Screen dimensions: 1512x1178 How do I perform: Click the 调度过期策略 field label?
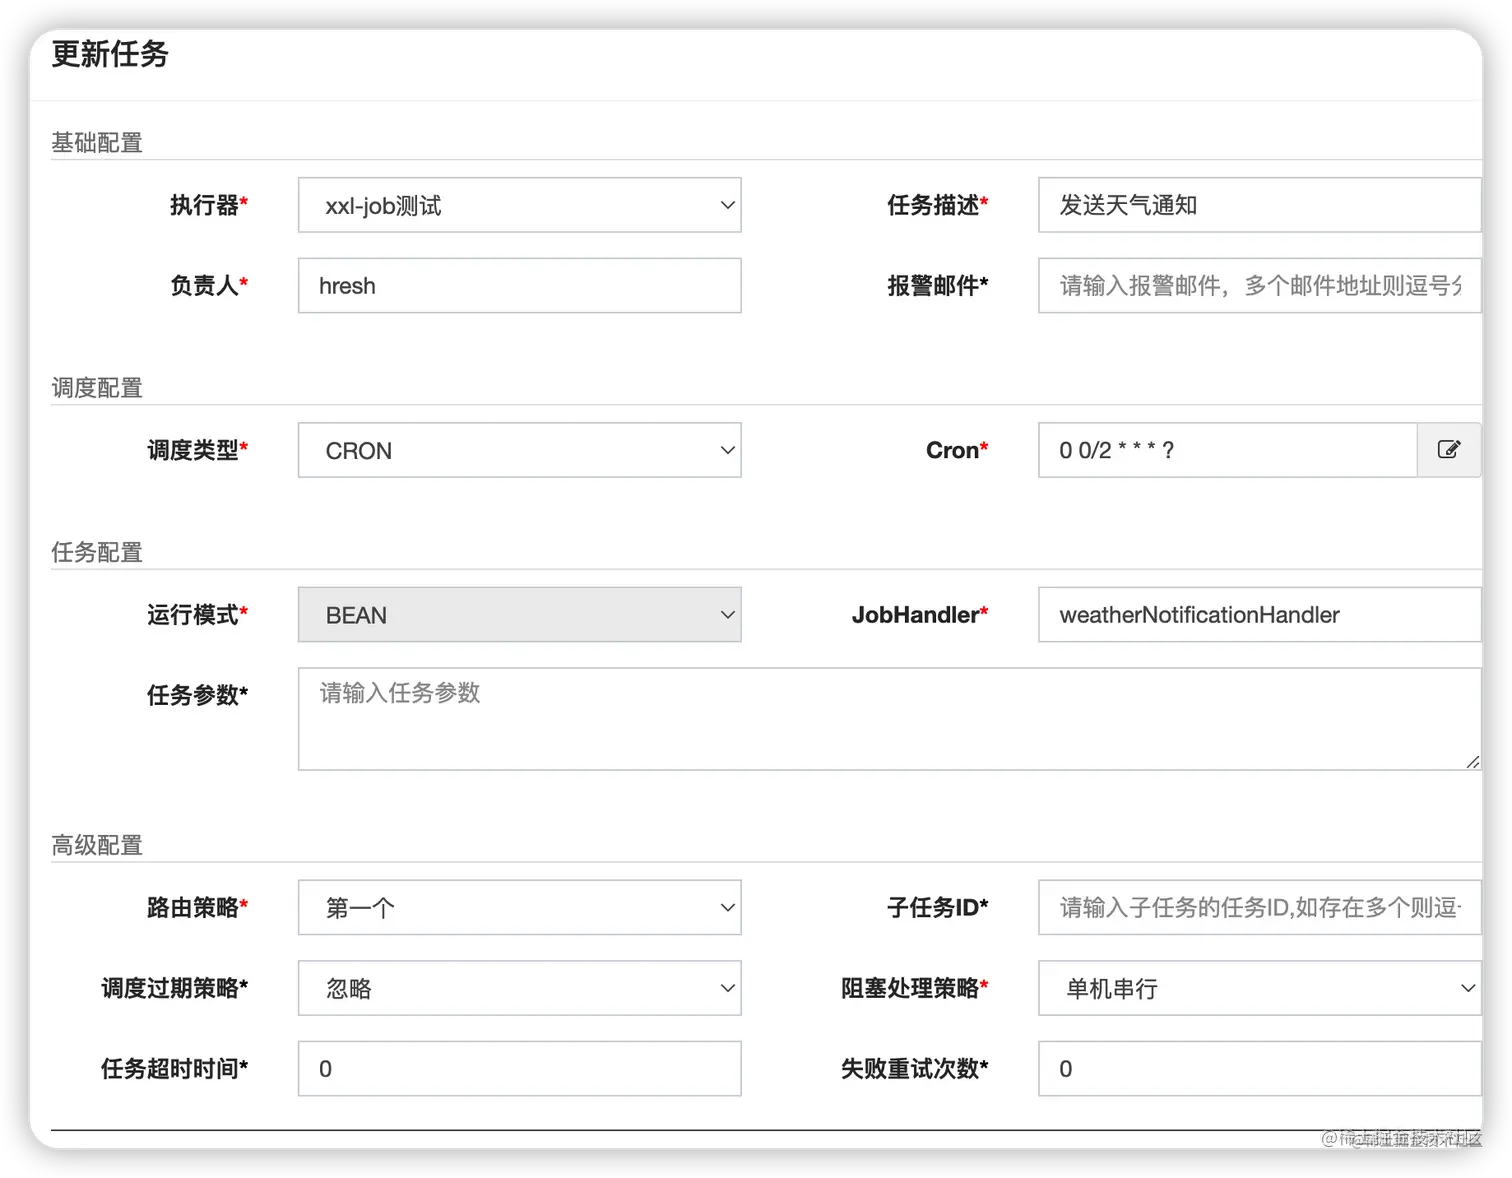pyautogui.click(x=174, y=988)
